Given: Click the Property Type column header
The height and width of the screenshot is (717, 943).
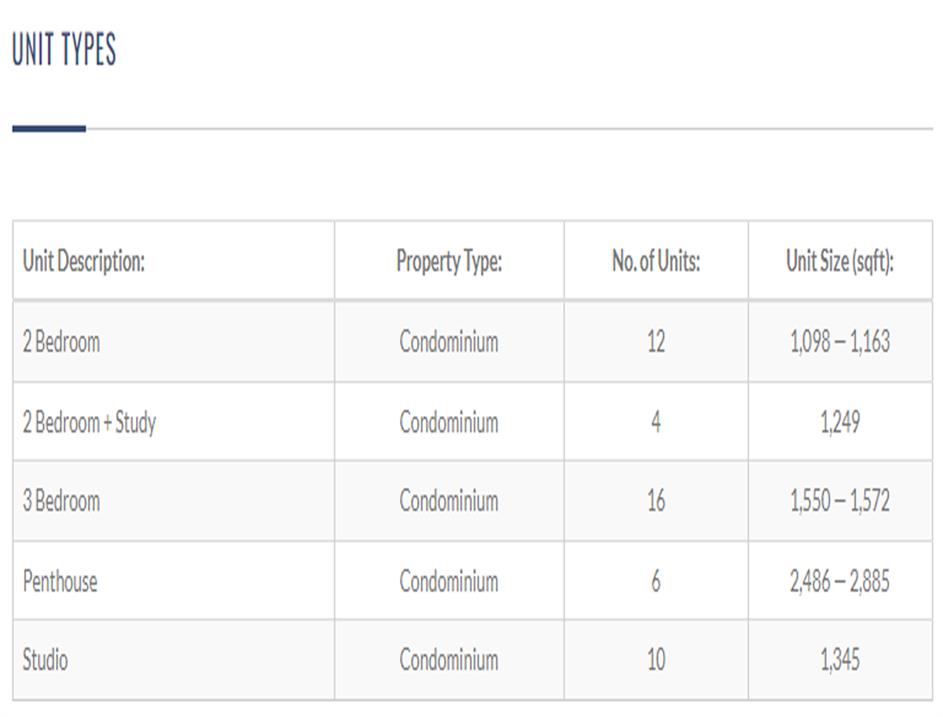Looking at the screenshot, I should [449, 262].
